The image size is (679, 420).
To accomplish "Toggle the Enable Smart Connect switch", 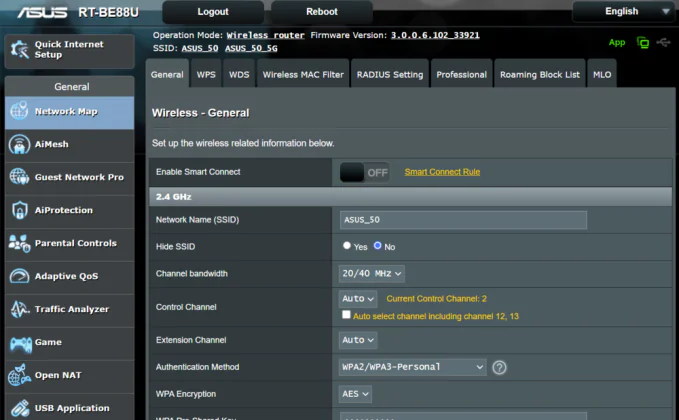I will click(364, 172).
